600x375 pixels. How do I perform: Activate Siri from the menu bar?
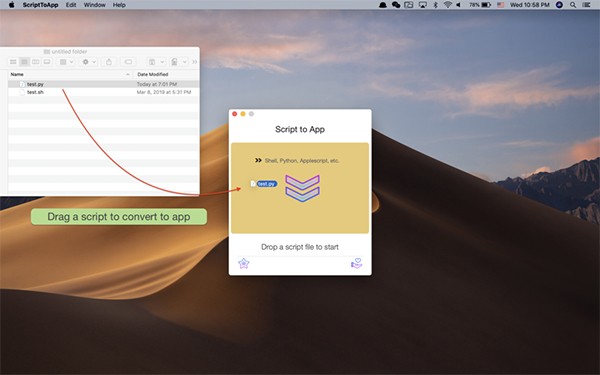(559, 5)
